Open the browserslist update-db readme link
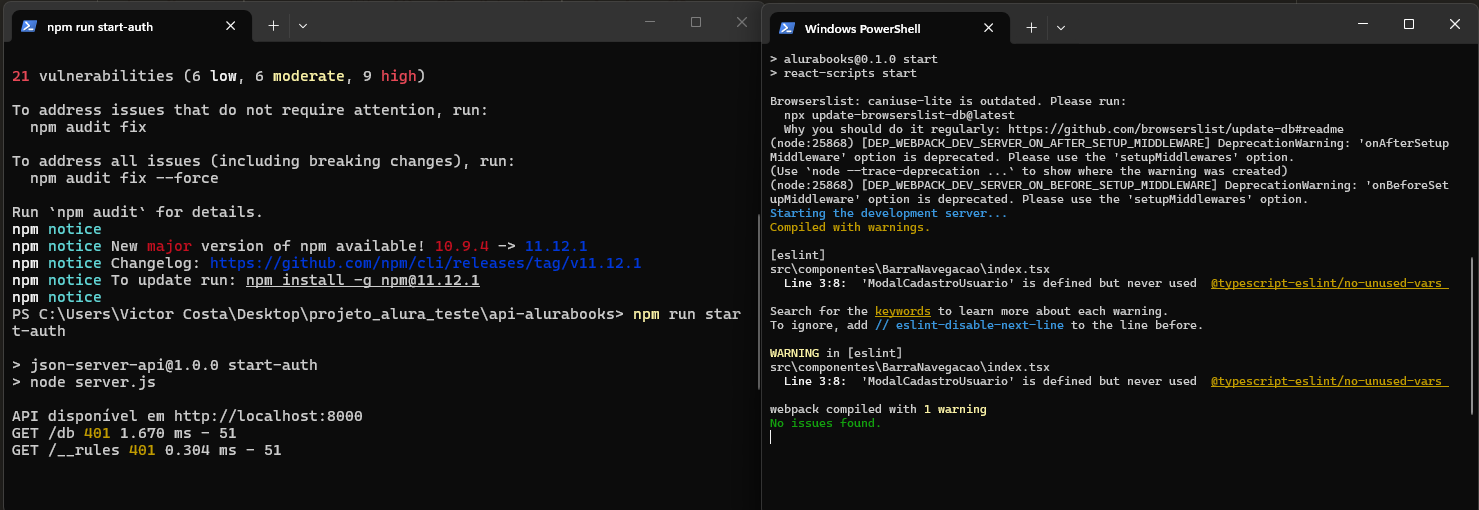Viewport: 1479px width, 510px height. (1176, 130)
